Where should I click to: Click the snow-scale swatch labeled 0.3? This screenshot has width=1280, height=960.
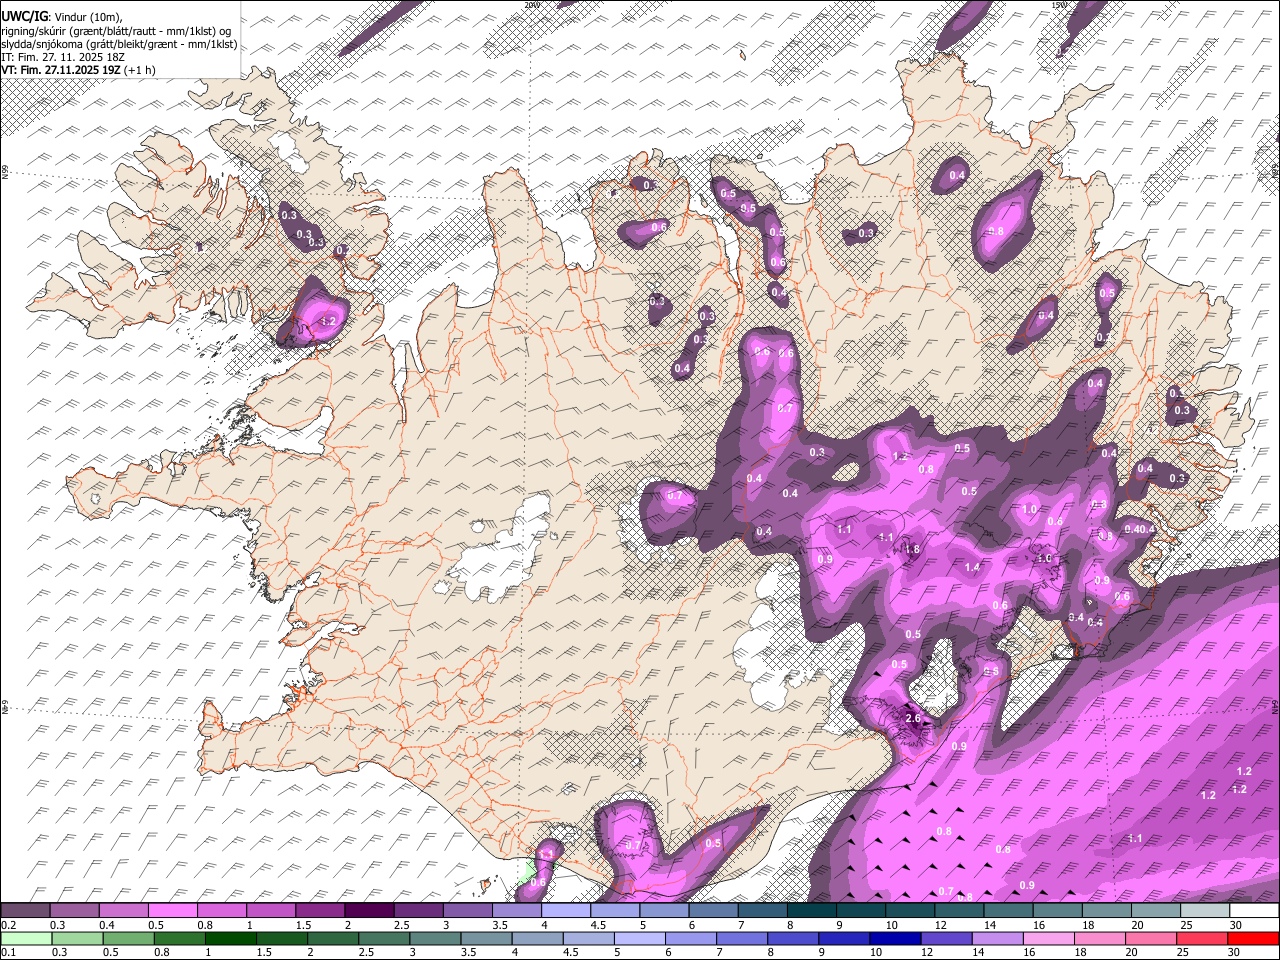pos(74,910)
